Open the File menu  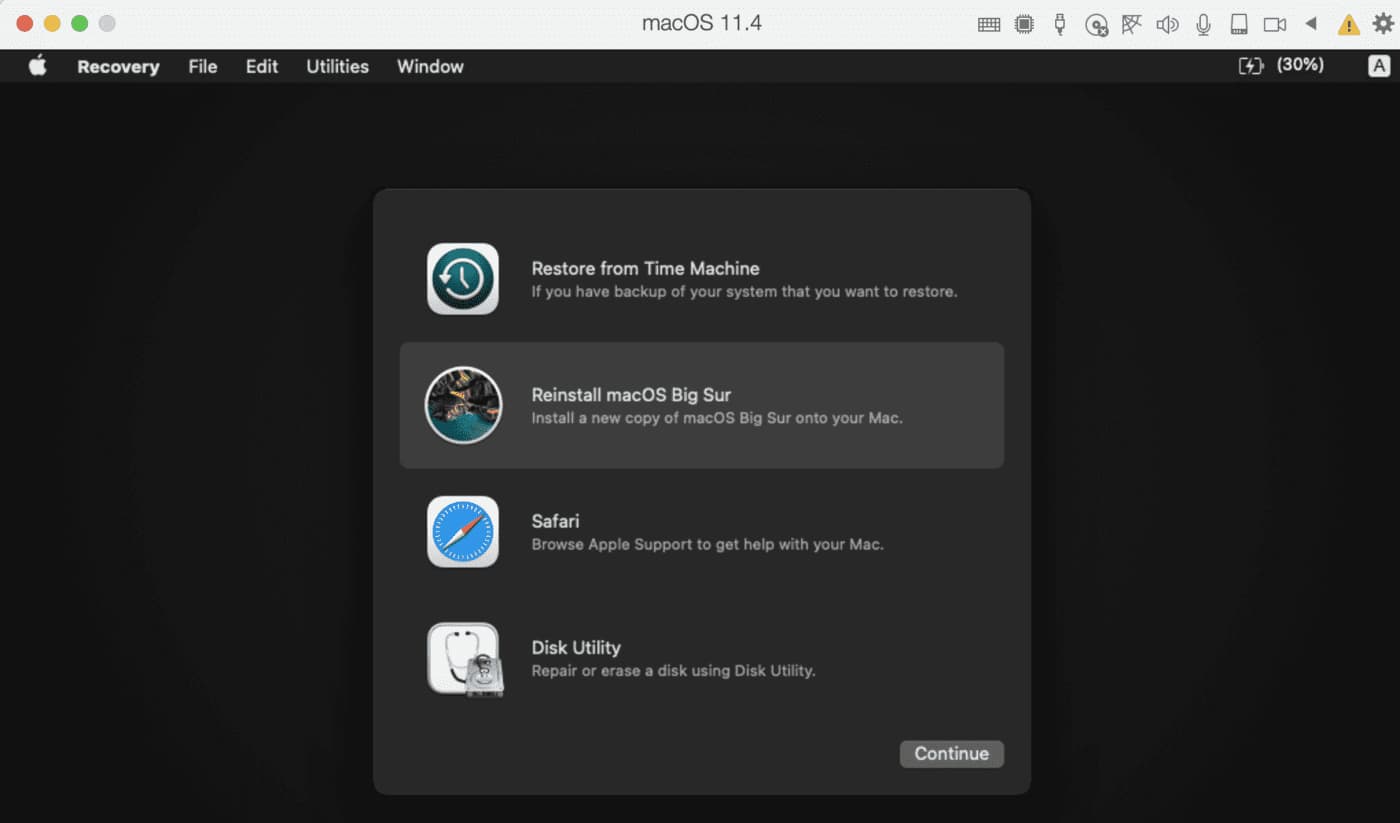[x=202, y=66]
